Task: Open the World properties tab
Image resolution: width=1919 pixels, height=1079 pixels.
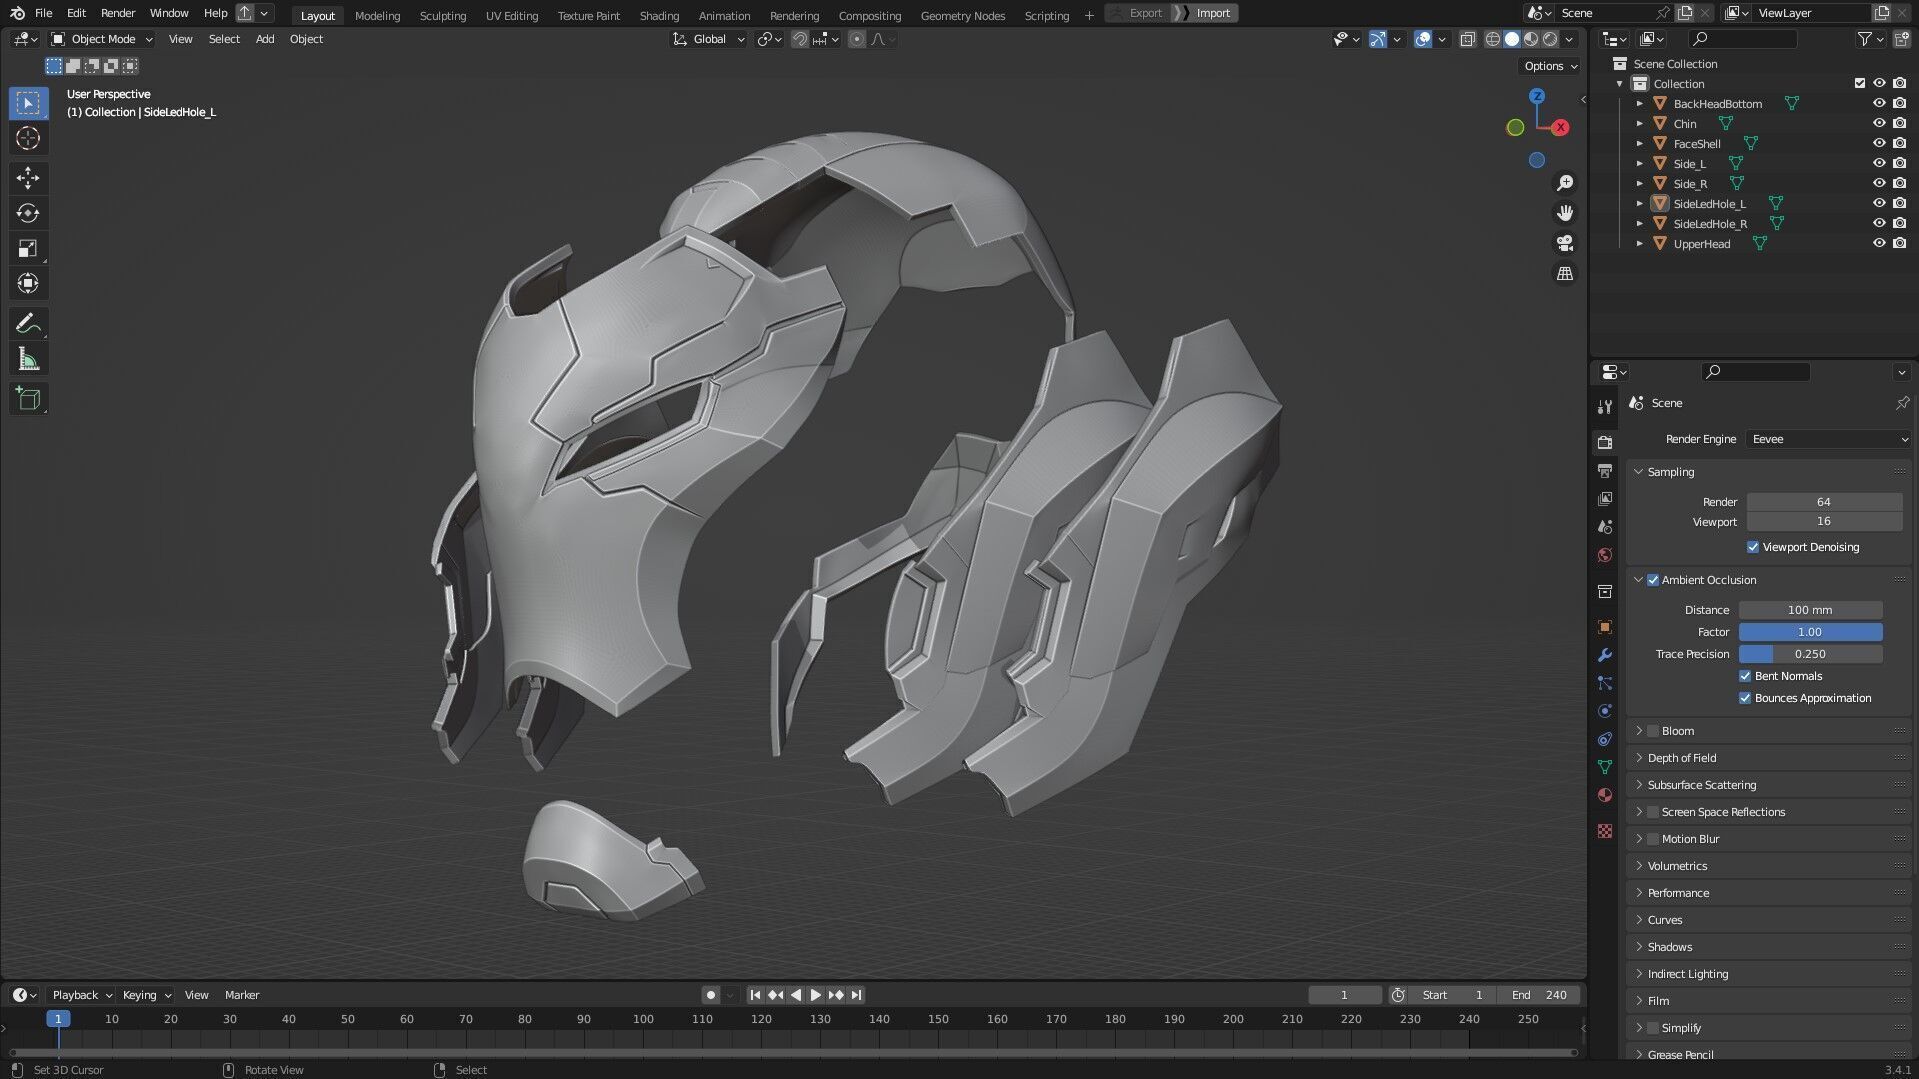Action: click(x=1605, y=555)
